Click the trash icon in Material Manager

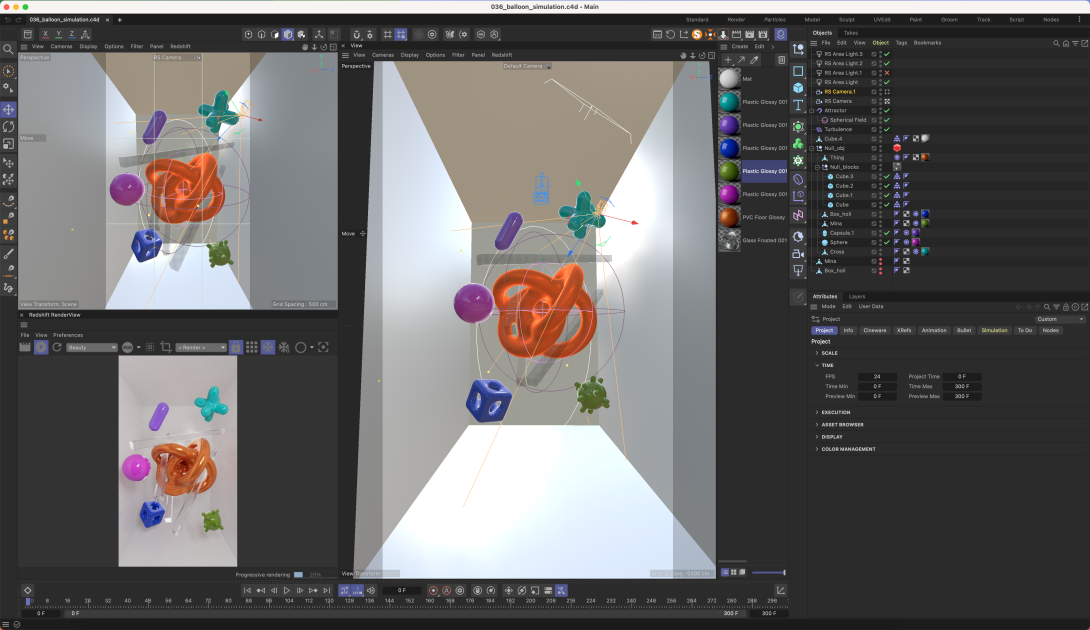pos(781,60)
